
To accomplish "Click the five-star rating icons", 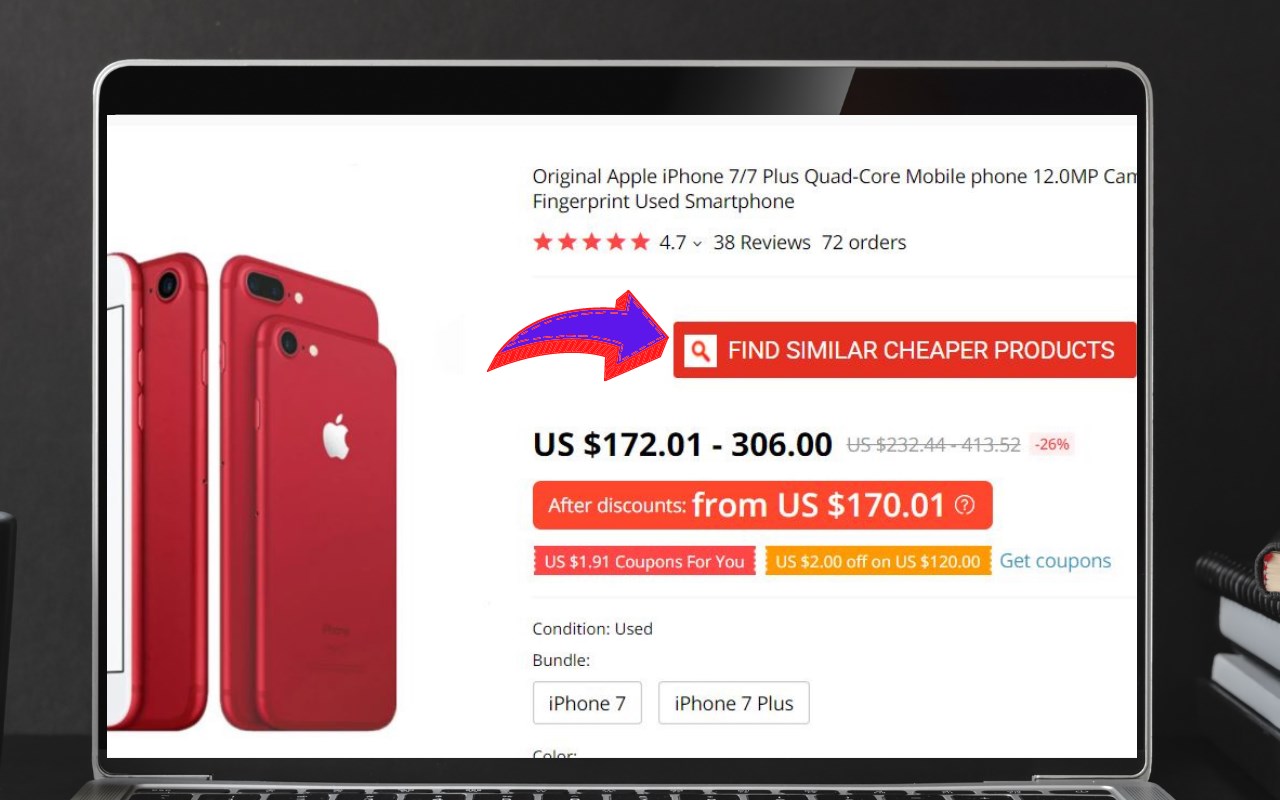I will pyautogui.click(x=592, y=242).
